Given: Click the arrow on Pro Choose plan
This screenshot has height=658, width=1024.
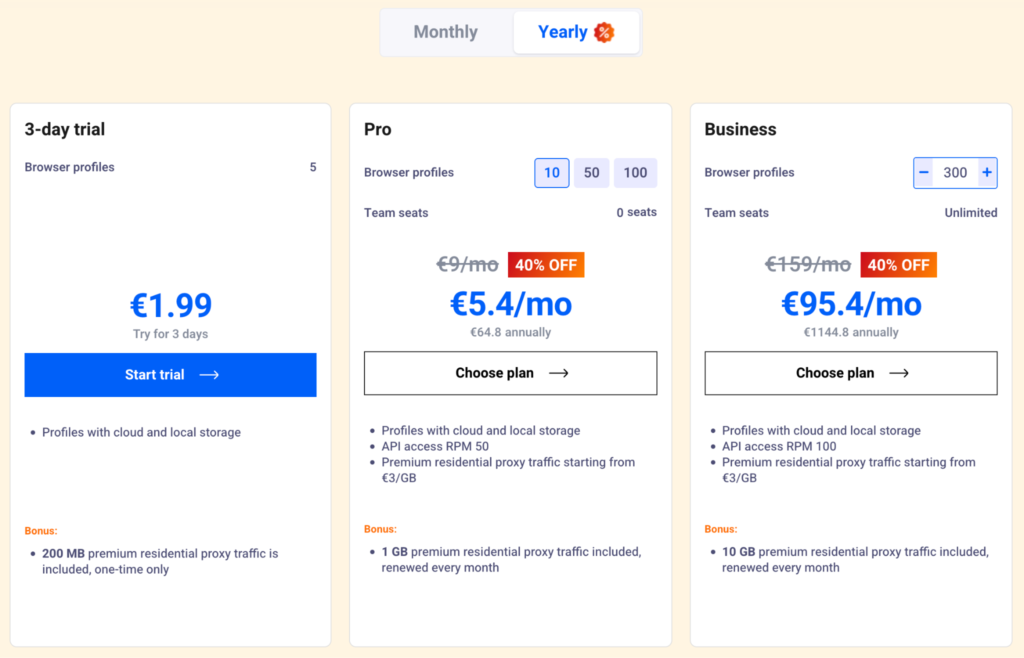Looking at the screenshot, I should coord(559,373).
